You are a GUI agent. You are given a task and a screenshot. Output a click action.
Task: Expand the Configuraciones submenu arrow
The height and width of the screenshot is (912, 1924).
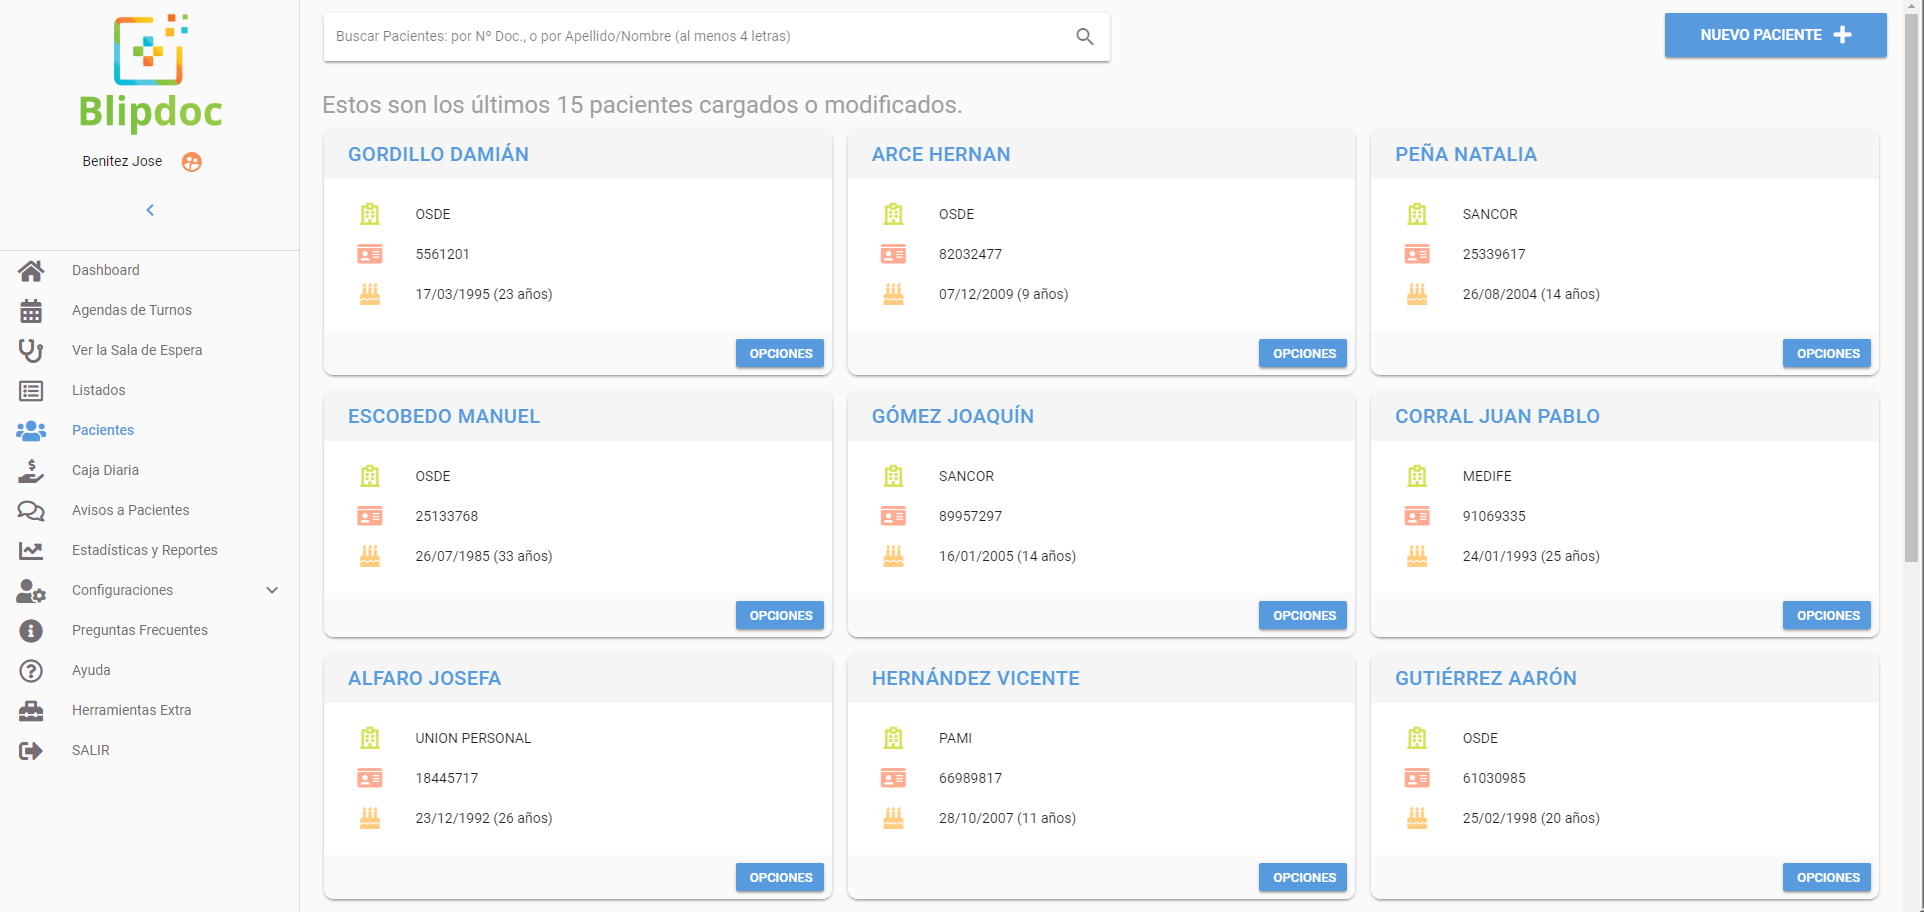[272, 590]
